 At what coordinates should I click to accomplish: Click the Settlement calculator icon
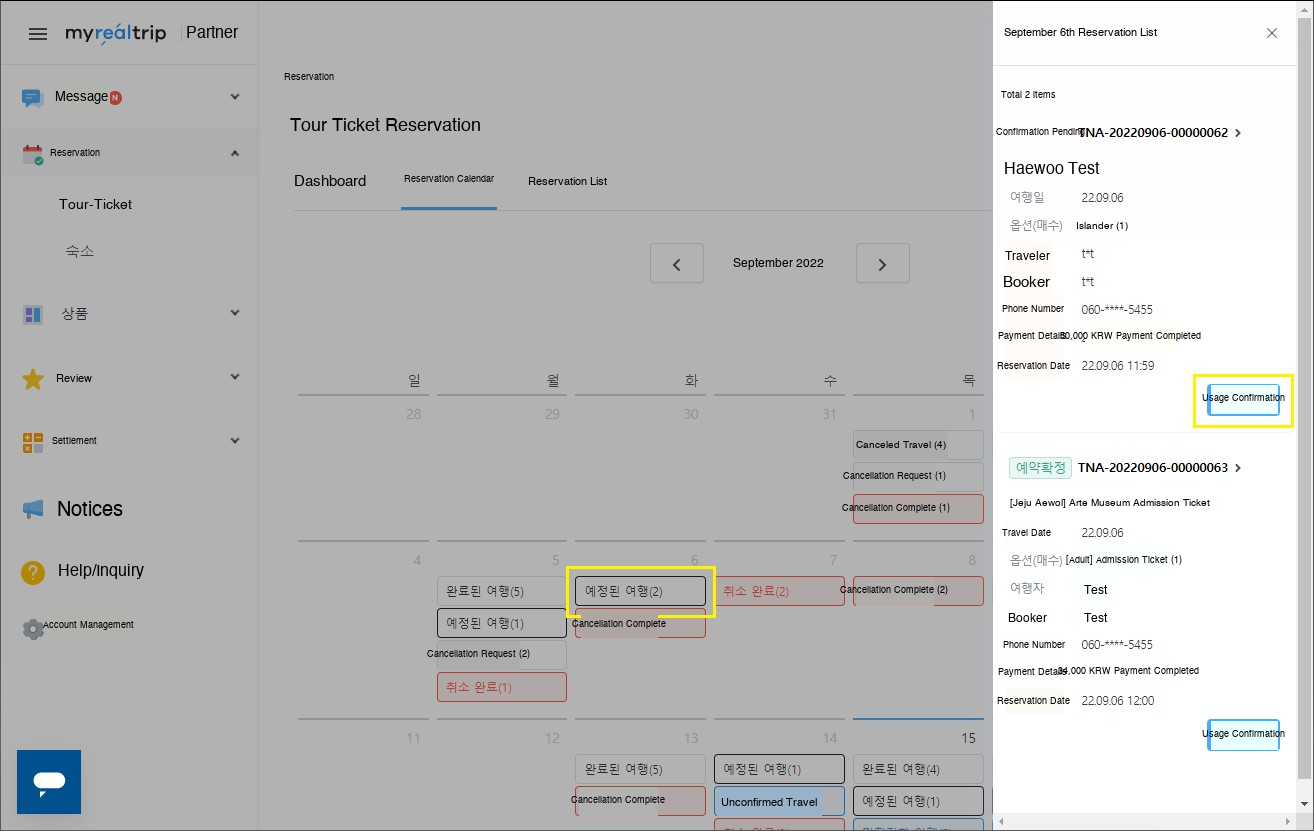(x=33, y=442)
